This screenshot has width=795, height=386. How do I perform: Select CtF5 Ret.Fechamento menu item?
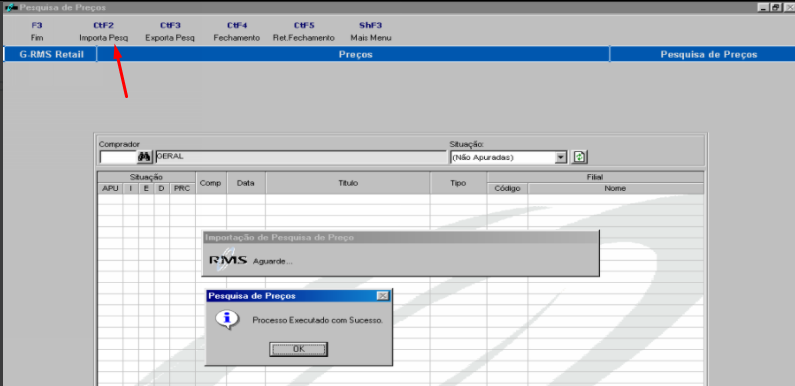click(x=304, y=31)
